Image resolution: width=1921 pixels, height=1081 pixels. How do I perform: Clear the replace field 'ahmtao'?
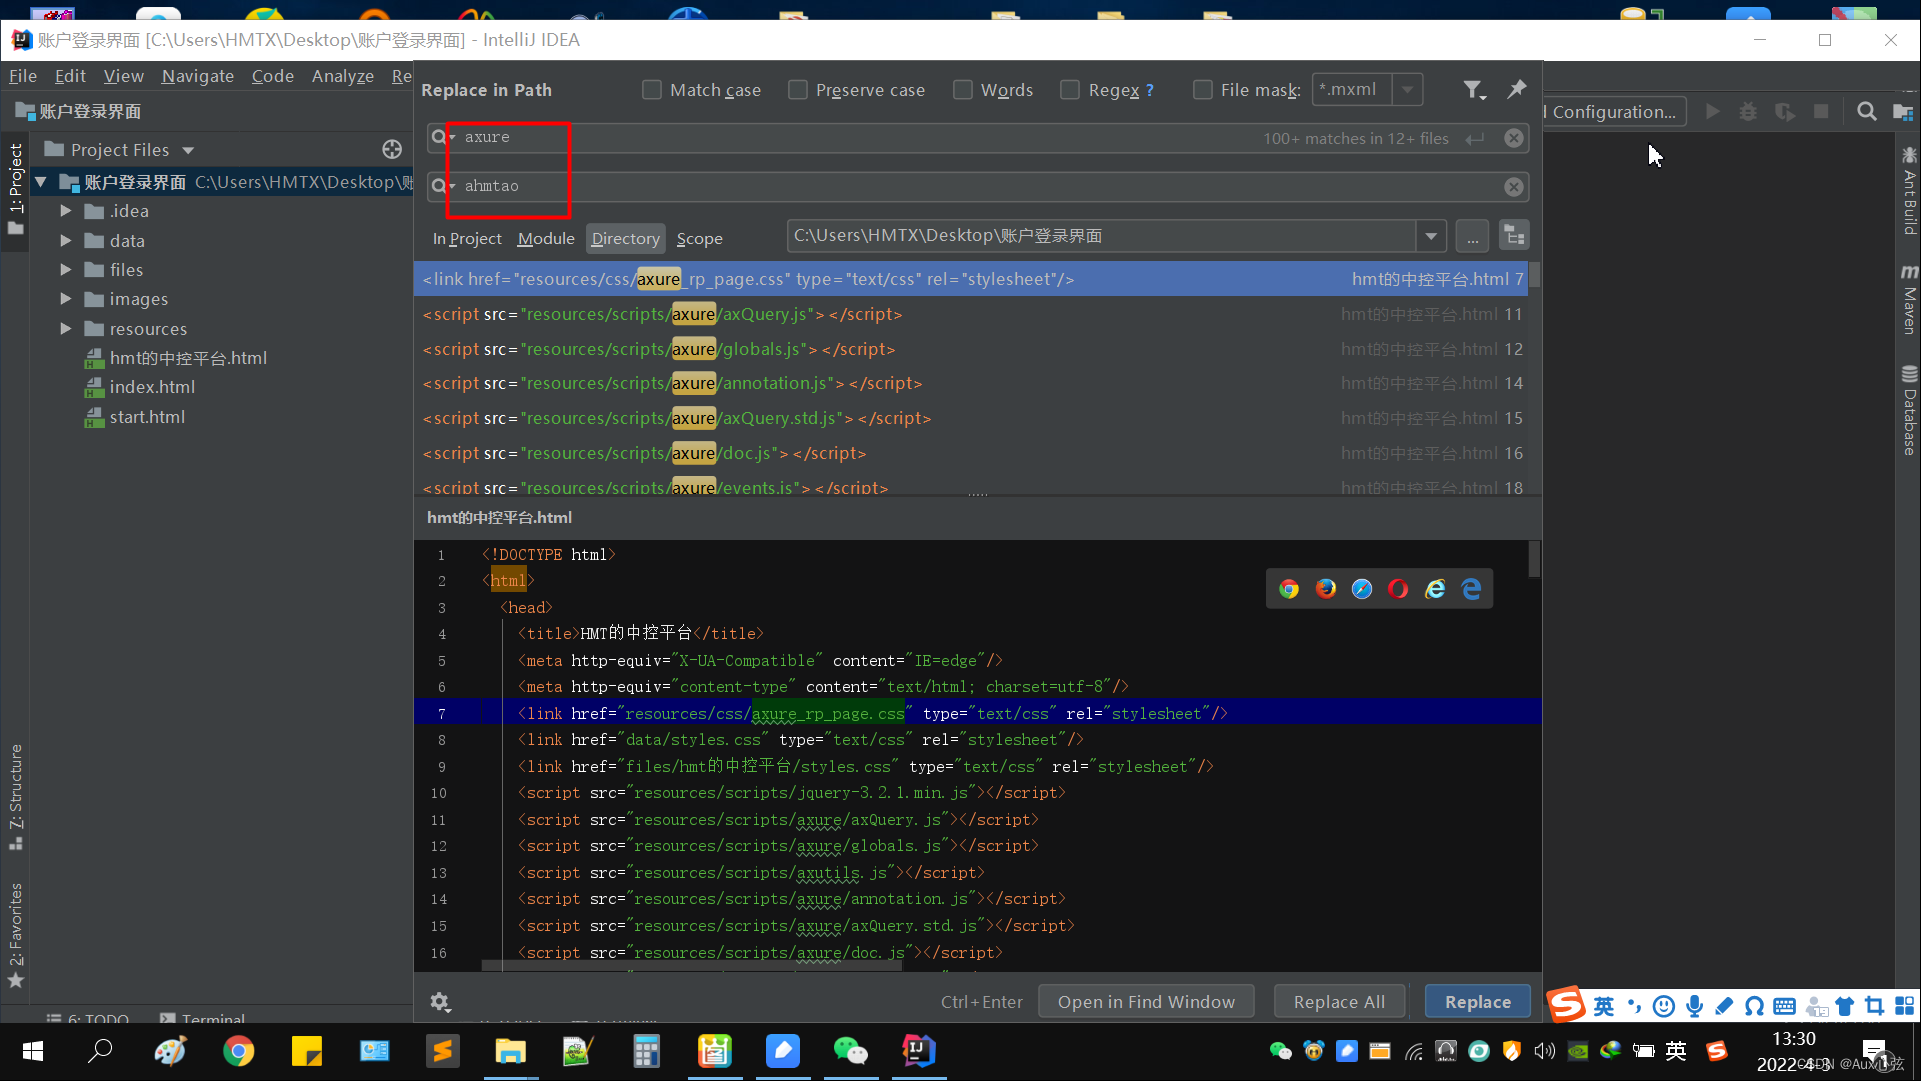(x=1514, y=187)
